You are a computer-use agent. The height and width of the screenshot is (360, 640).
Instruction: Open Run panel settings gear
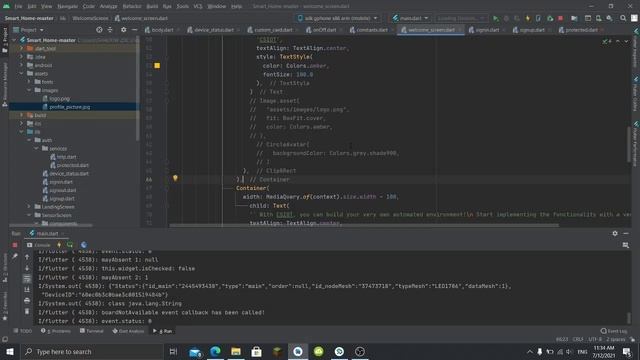615,233
